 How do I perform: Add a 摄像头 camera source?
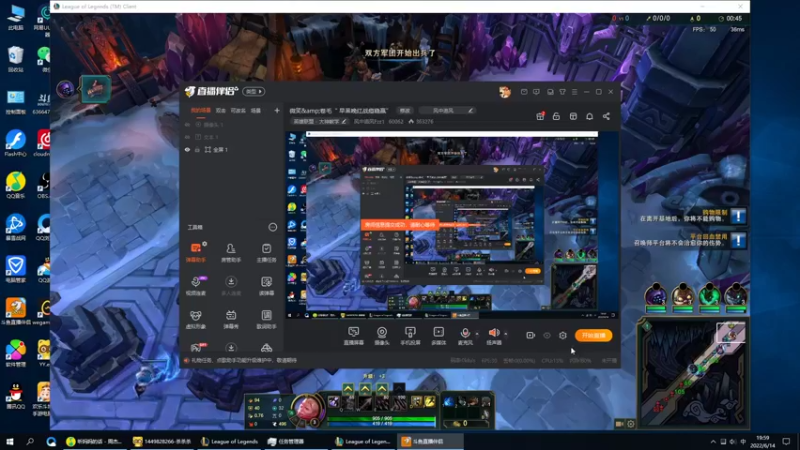[382, 336]
